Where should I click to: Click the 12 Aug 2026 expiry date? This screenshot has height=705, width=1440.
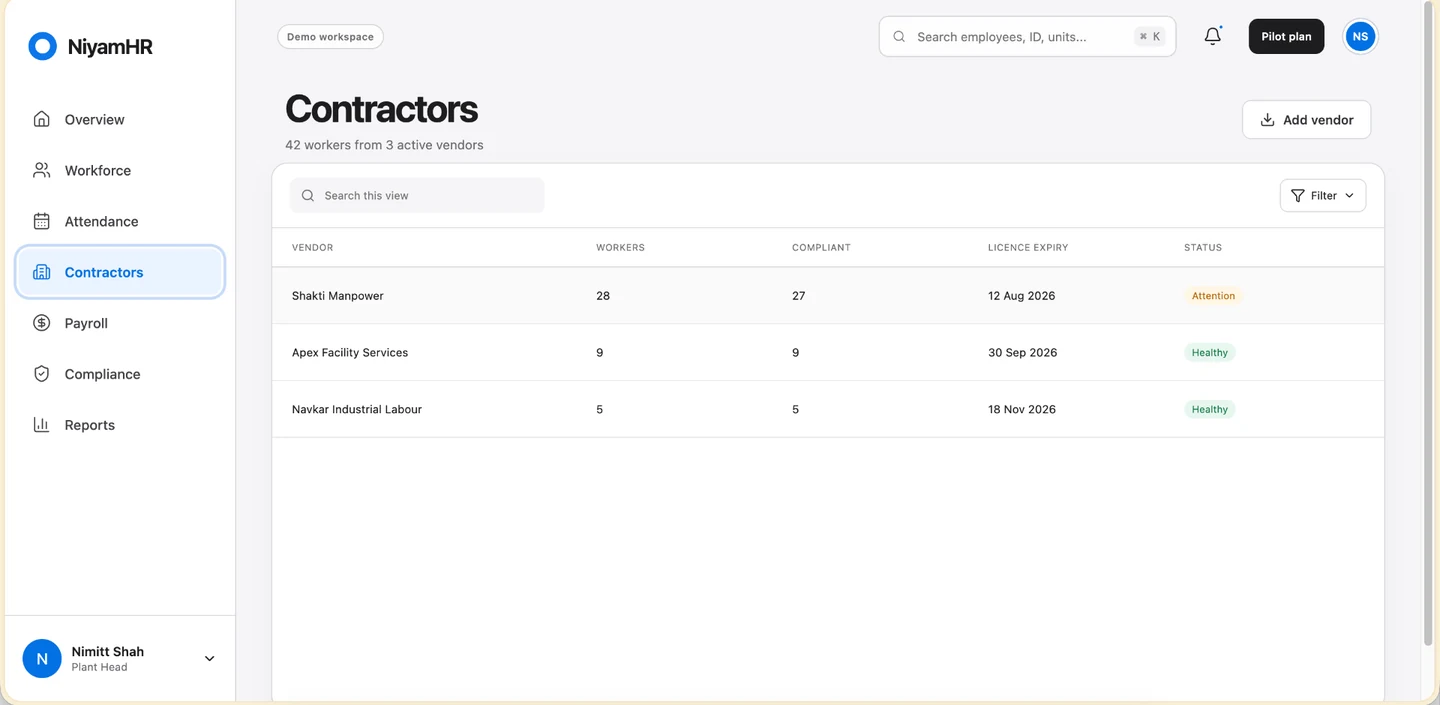click(x=1021, y=296)
